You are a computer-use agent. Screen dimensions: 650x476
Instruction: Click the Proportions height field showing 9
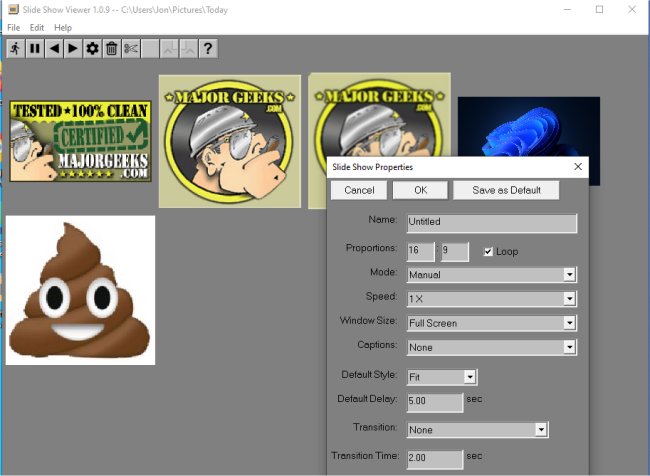(455, 252)
